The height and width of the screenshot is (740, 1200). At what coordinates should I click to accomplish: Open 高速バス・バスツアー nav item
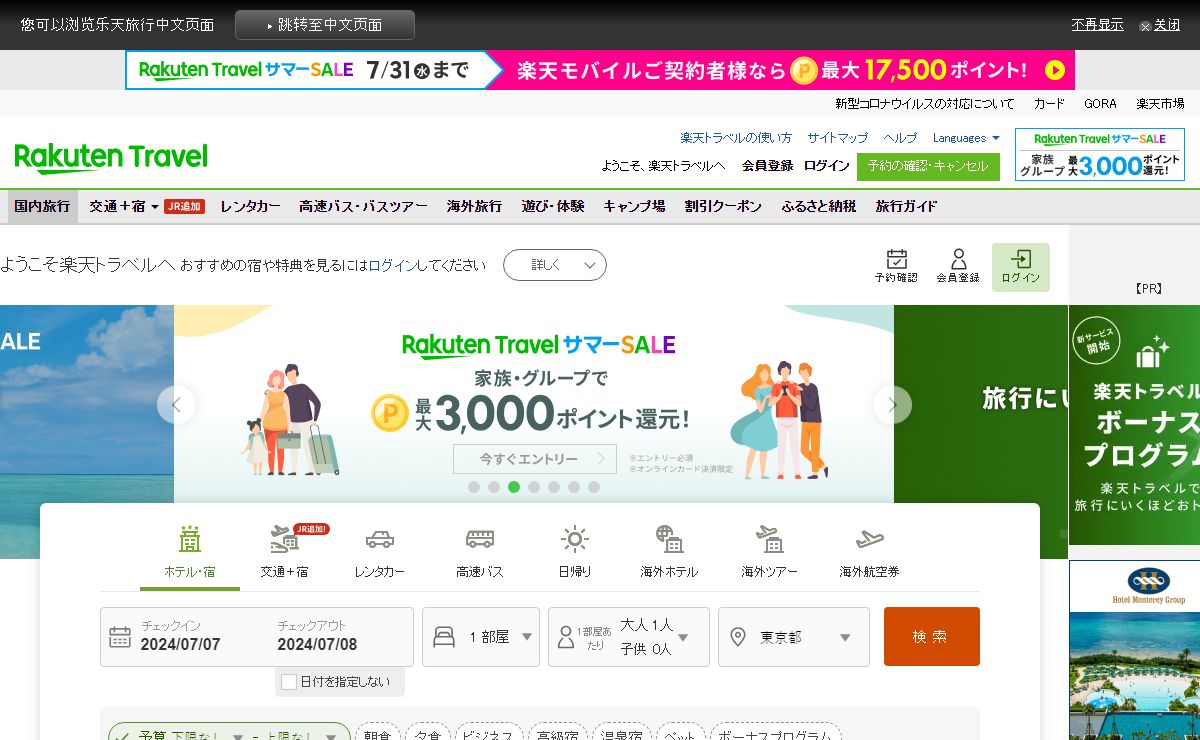coord(363,207)
